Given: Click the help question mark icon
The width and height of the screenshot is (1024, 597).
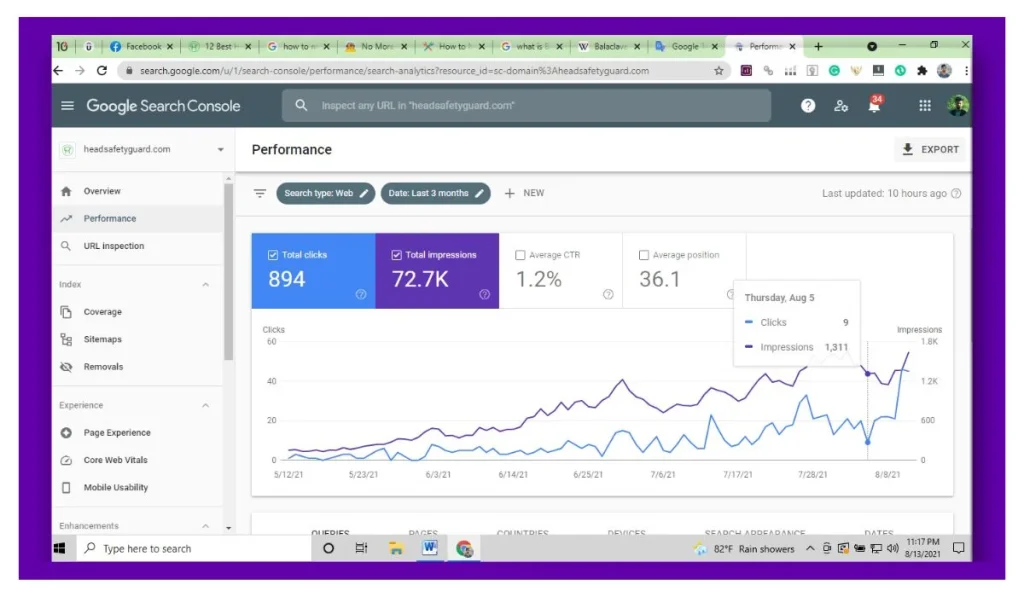Looking at the screenshot, I should click(x=808, y=106).
